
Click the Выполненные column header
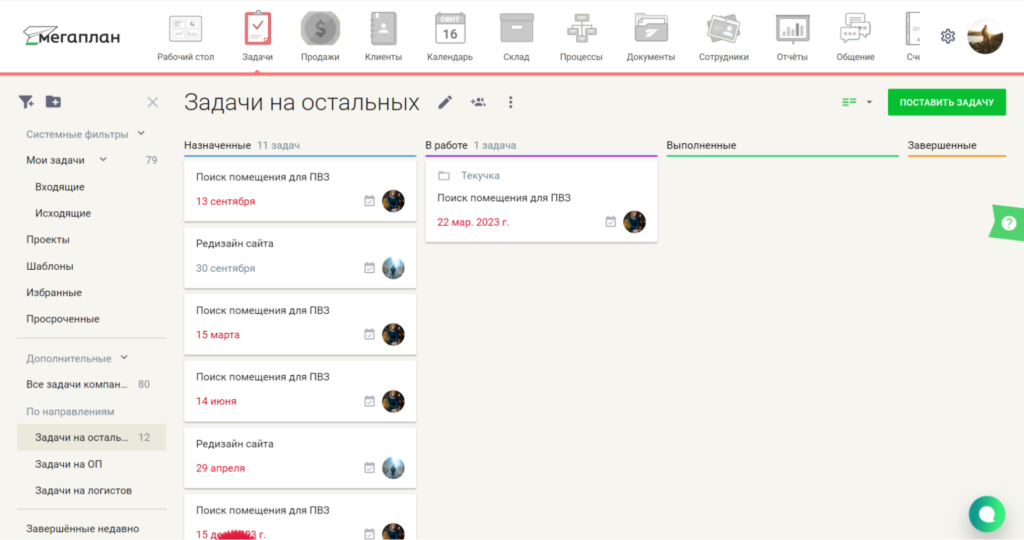[701, 146]
